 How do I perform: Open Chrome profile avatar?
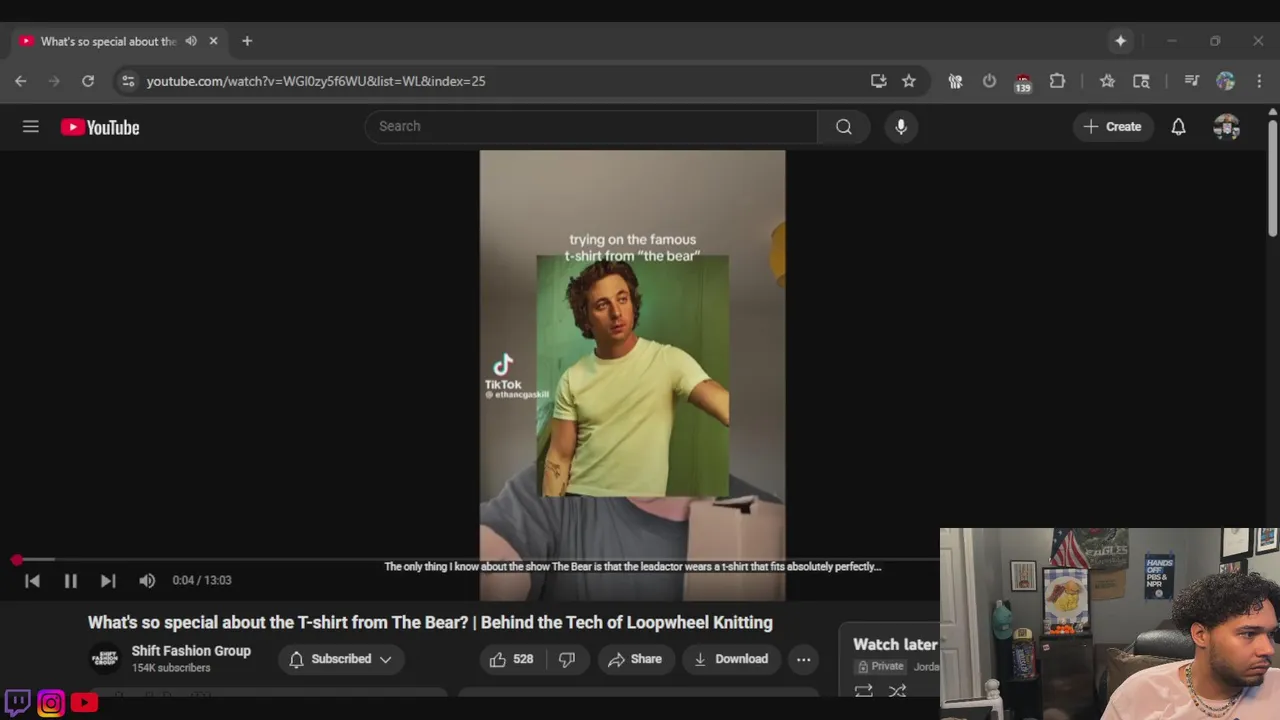[1226, 81]
